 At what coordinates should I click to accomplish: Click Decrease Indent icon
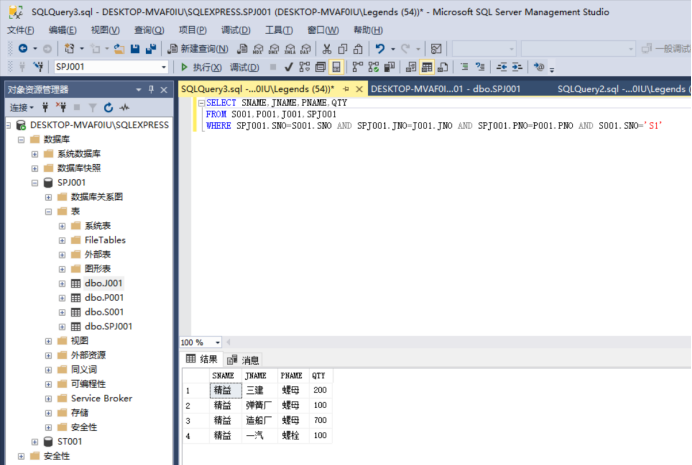coord(501,67)
